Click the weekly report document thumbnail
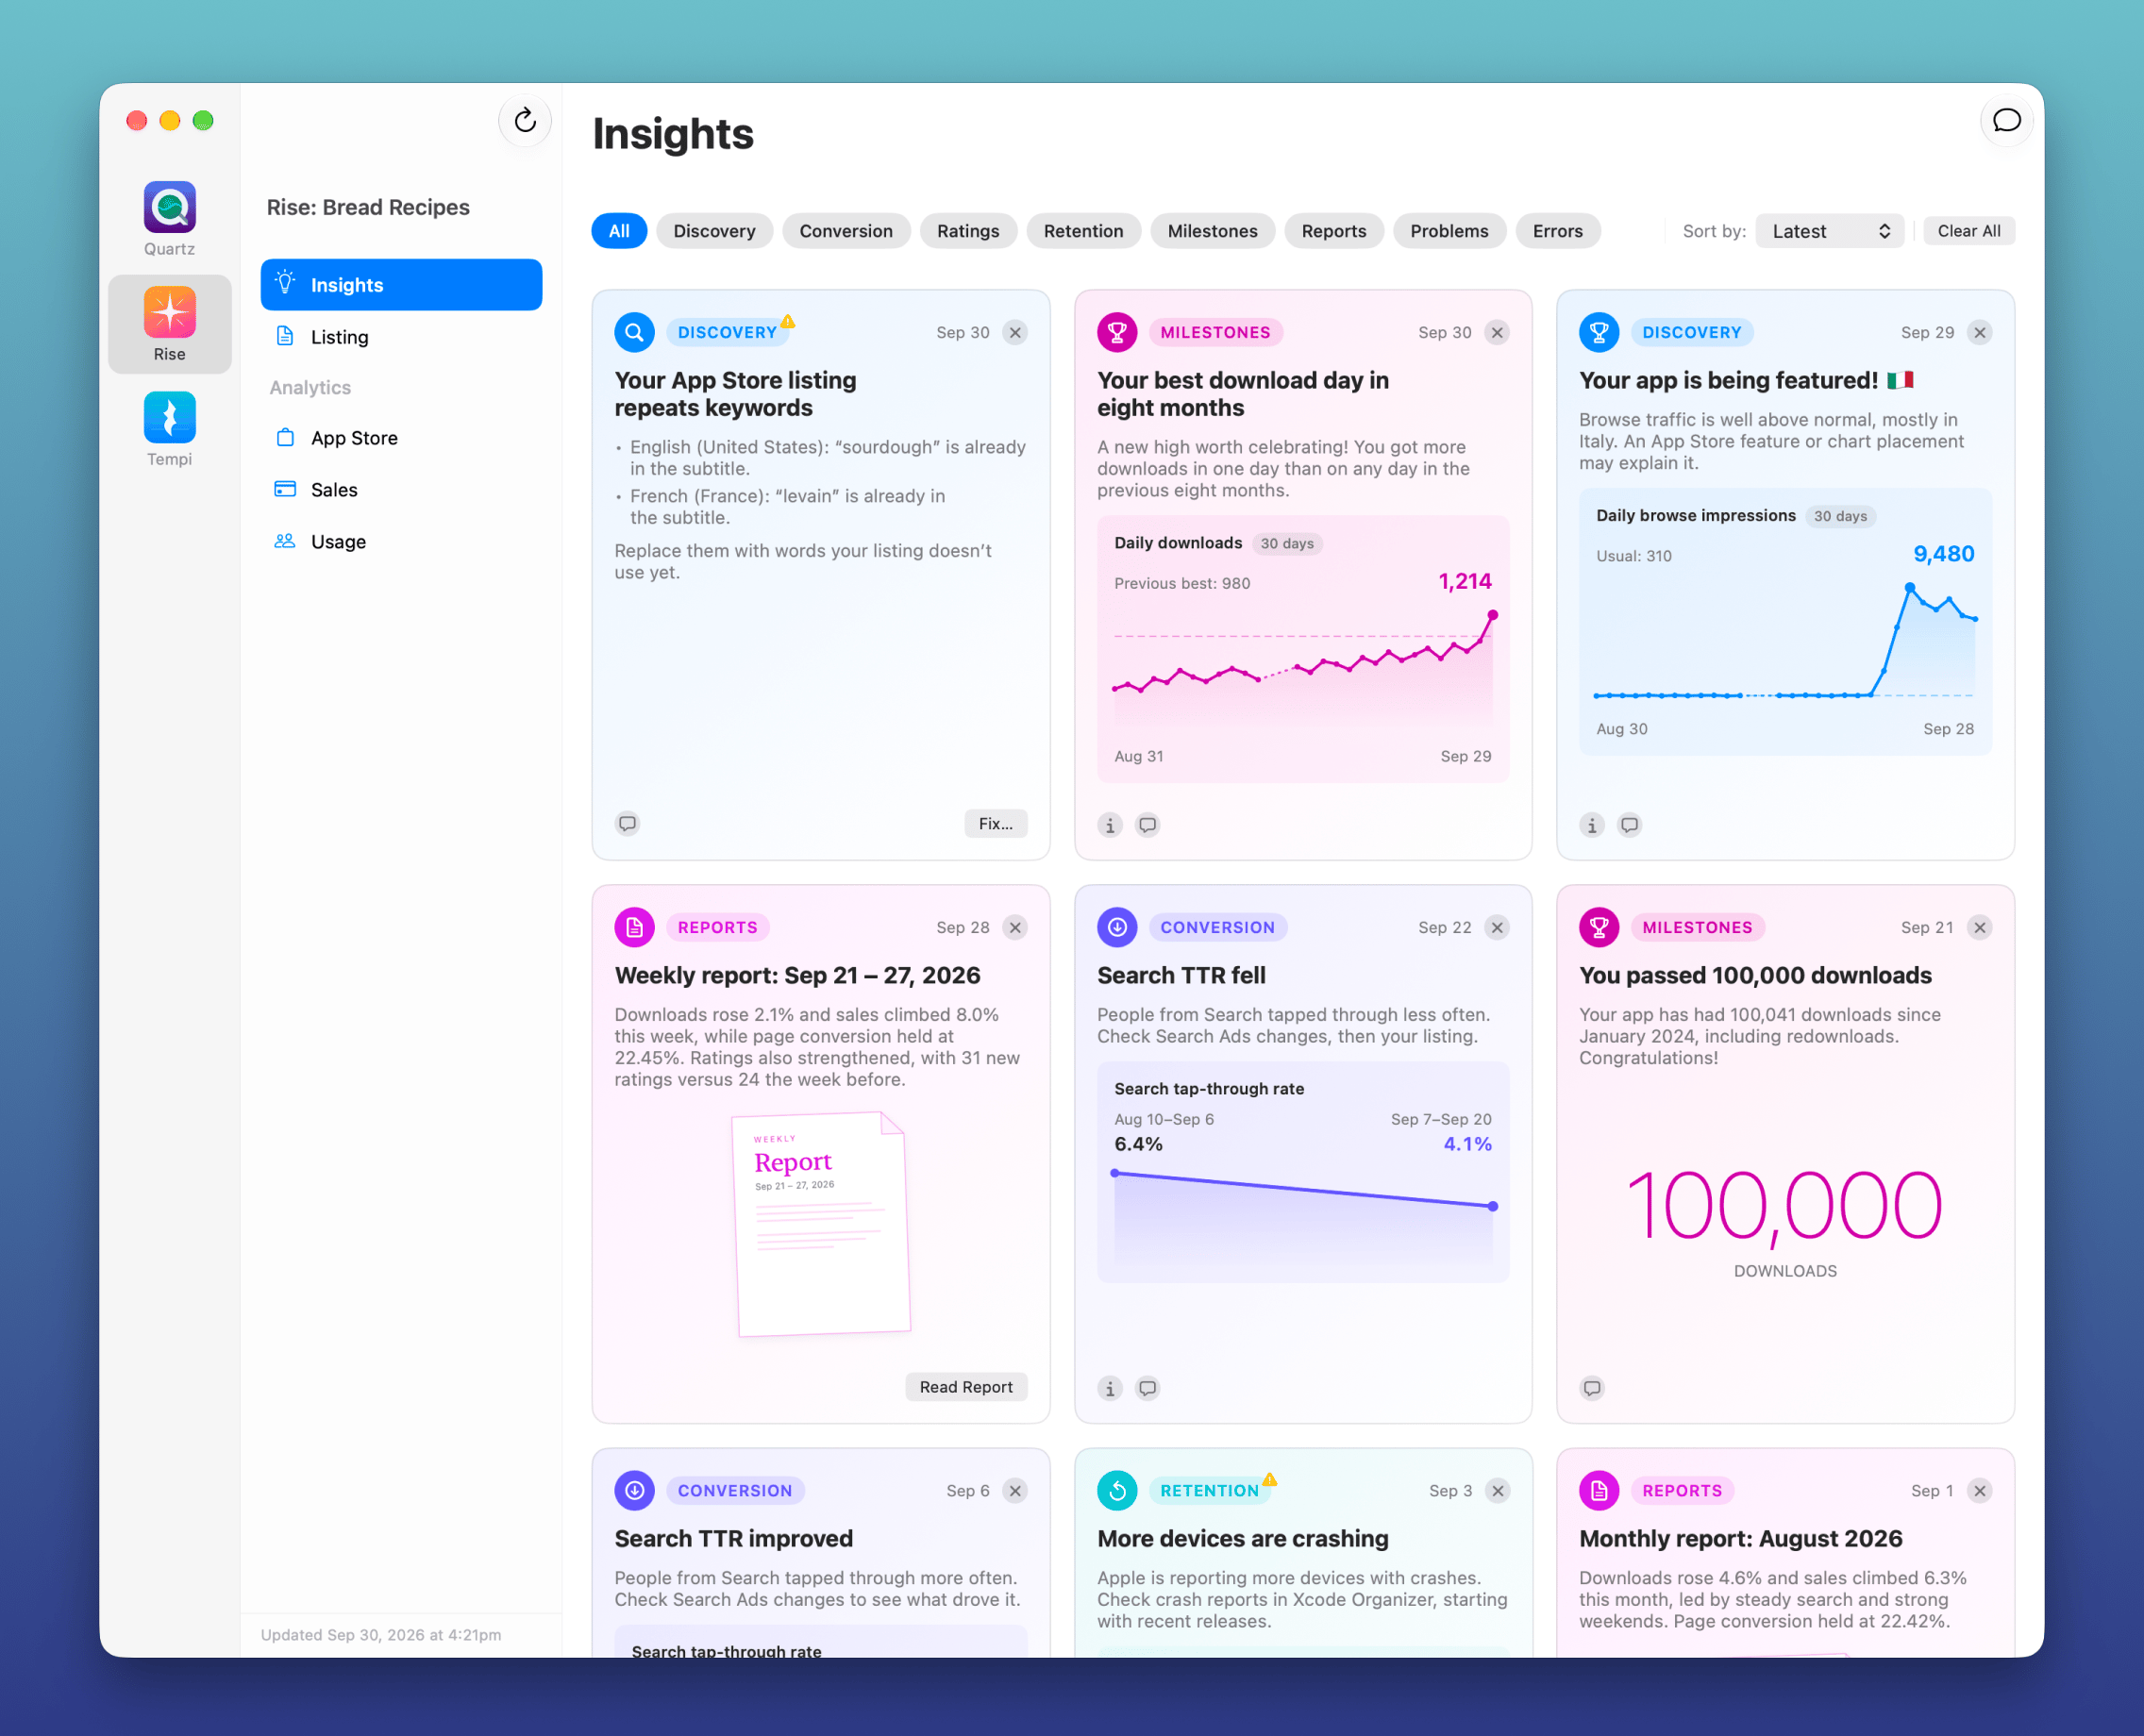 (821, 1224)
